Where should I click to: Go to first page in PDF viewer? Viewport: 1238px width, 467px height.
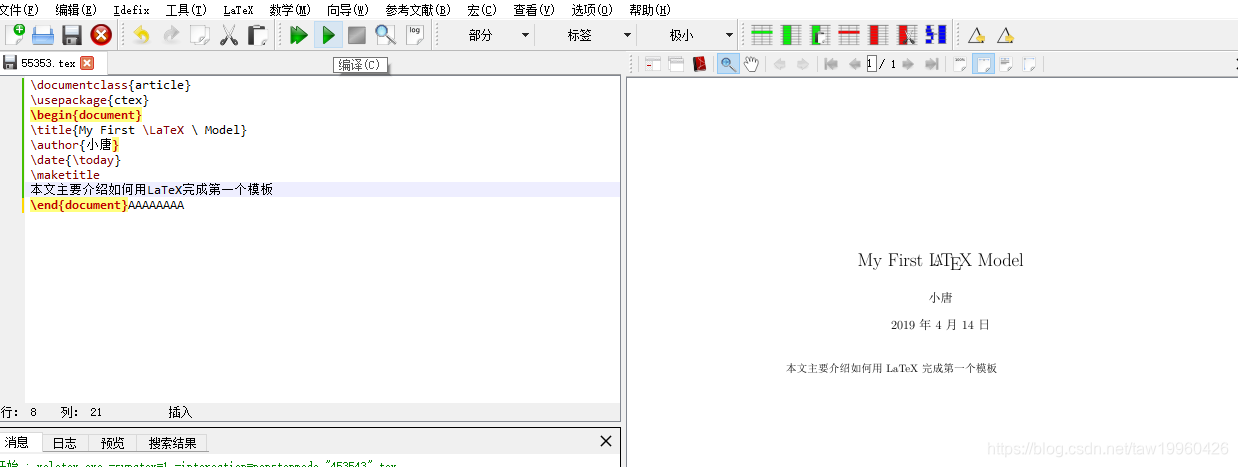pyautogui.click(x=830, y=64)
